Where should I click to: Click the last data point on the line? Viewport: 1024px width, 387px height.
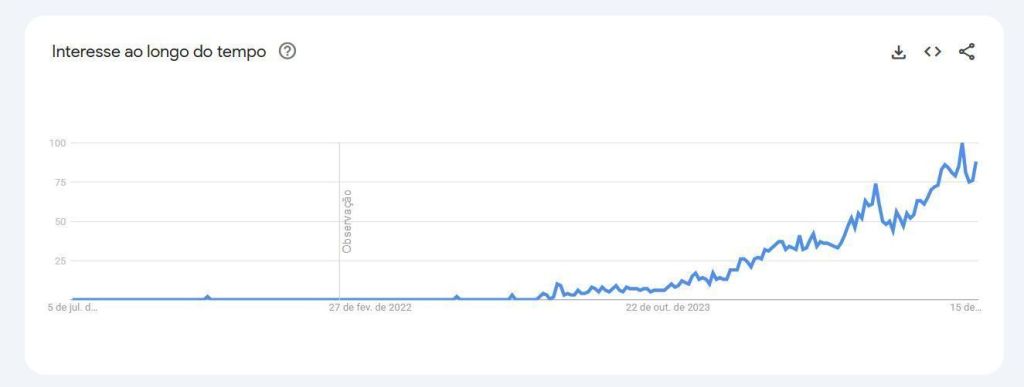click(x=976, y=162)
